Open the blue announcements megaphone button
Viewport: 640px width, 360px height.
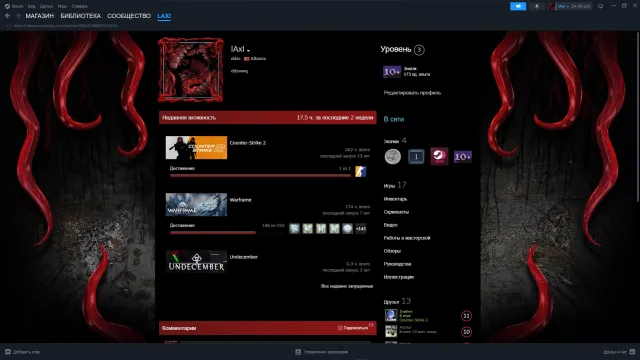(518, 6)
